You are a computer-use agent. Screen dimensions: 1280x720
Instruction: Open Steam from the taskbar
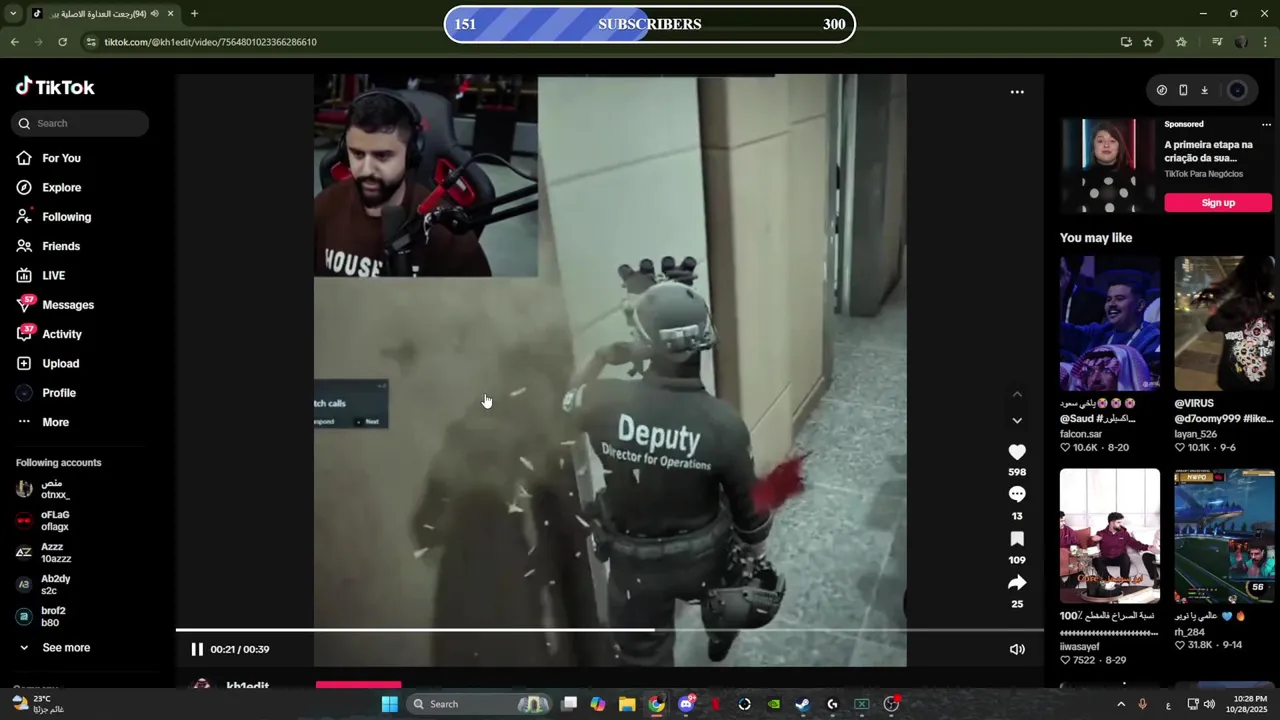point(803,704)
